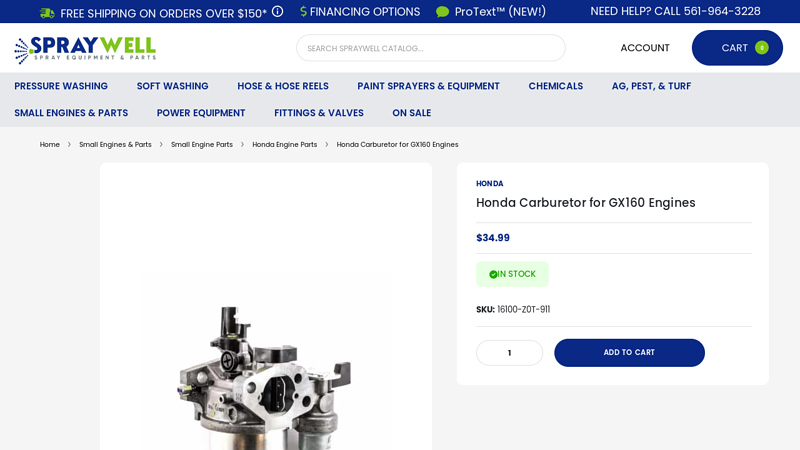This screenshot has height=450, width=800.
Task: Click the green shipping truck icon
Action: (x=47, y=13)
